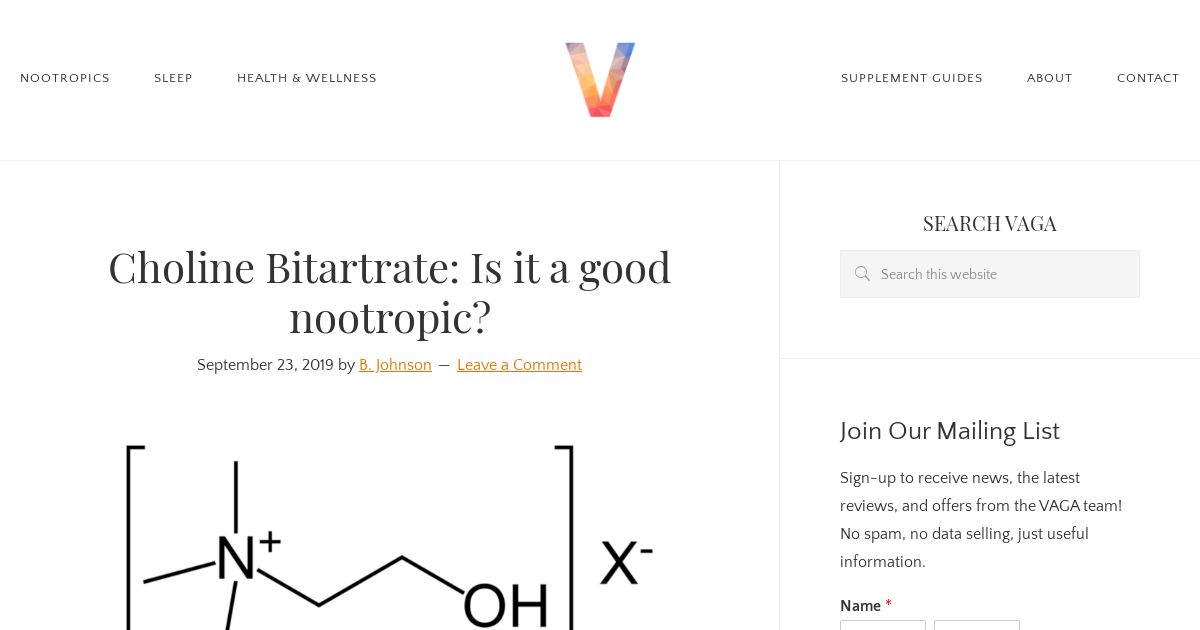Focus the Search this website field
This screenshot has width=1200, height=630.
point(990,274)
